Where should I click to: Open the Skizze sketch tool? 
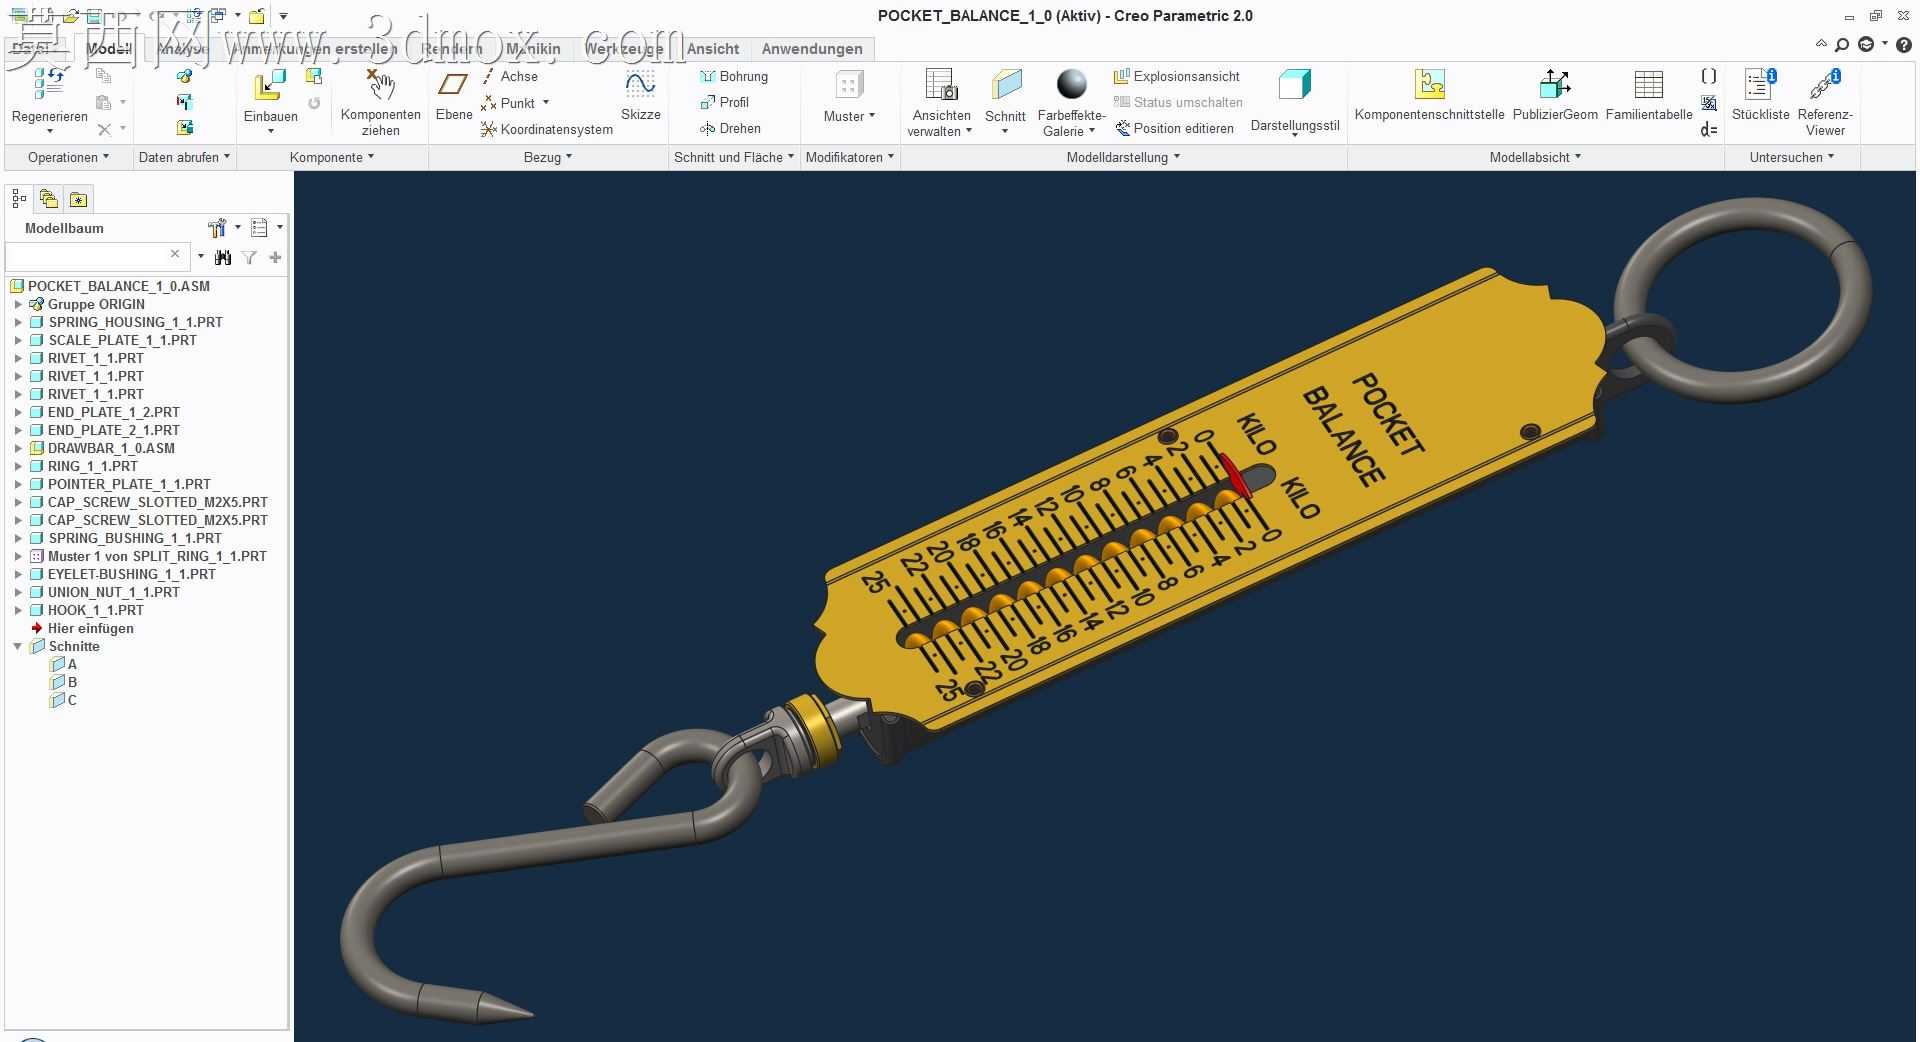(x=640, y=85)
